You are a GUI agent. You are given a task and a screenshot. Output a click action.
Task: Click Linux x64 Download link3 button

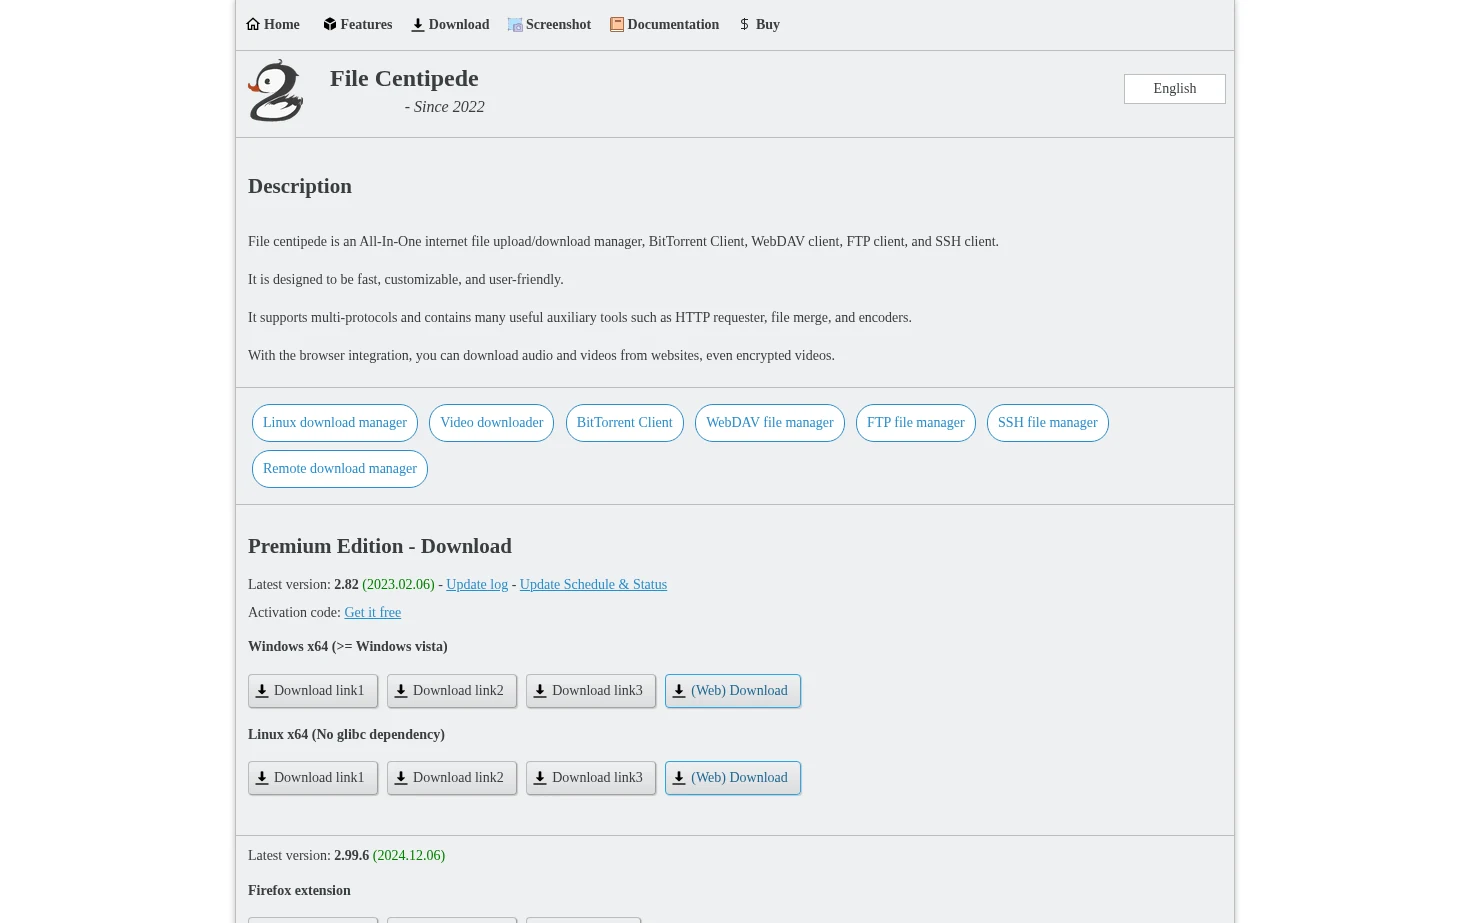tap(591, 778)
